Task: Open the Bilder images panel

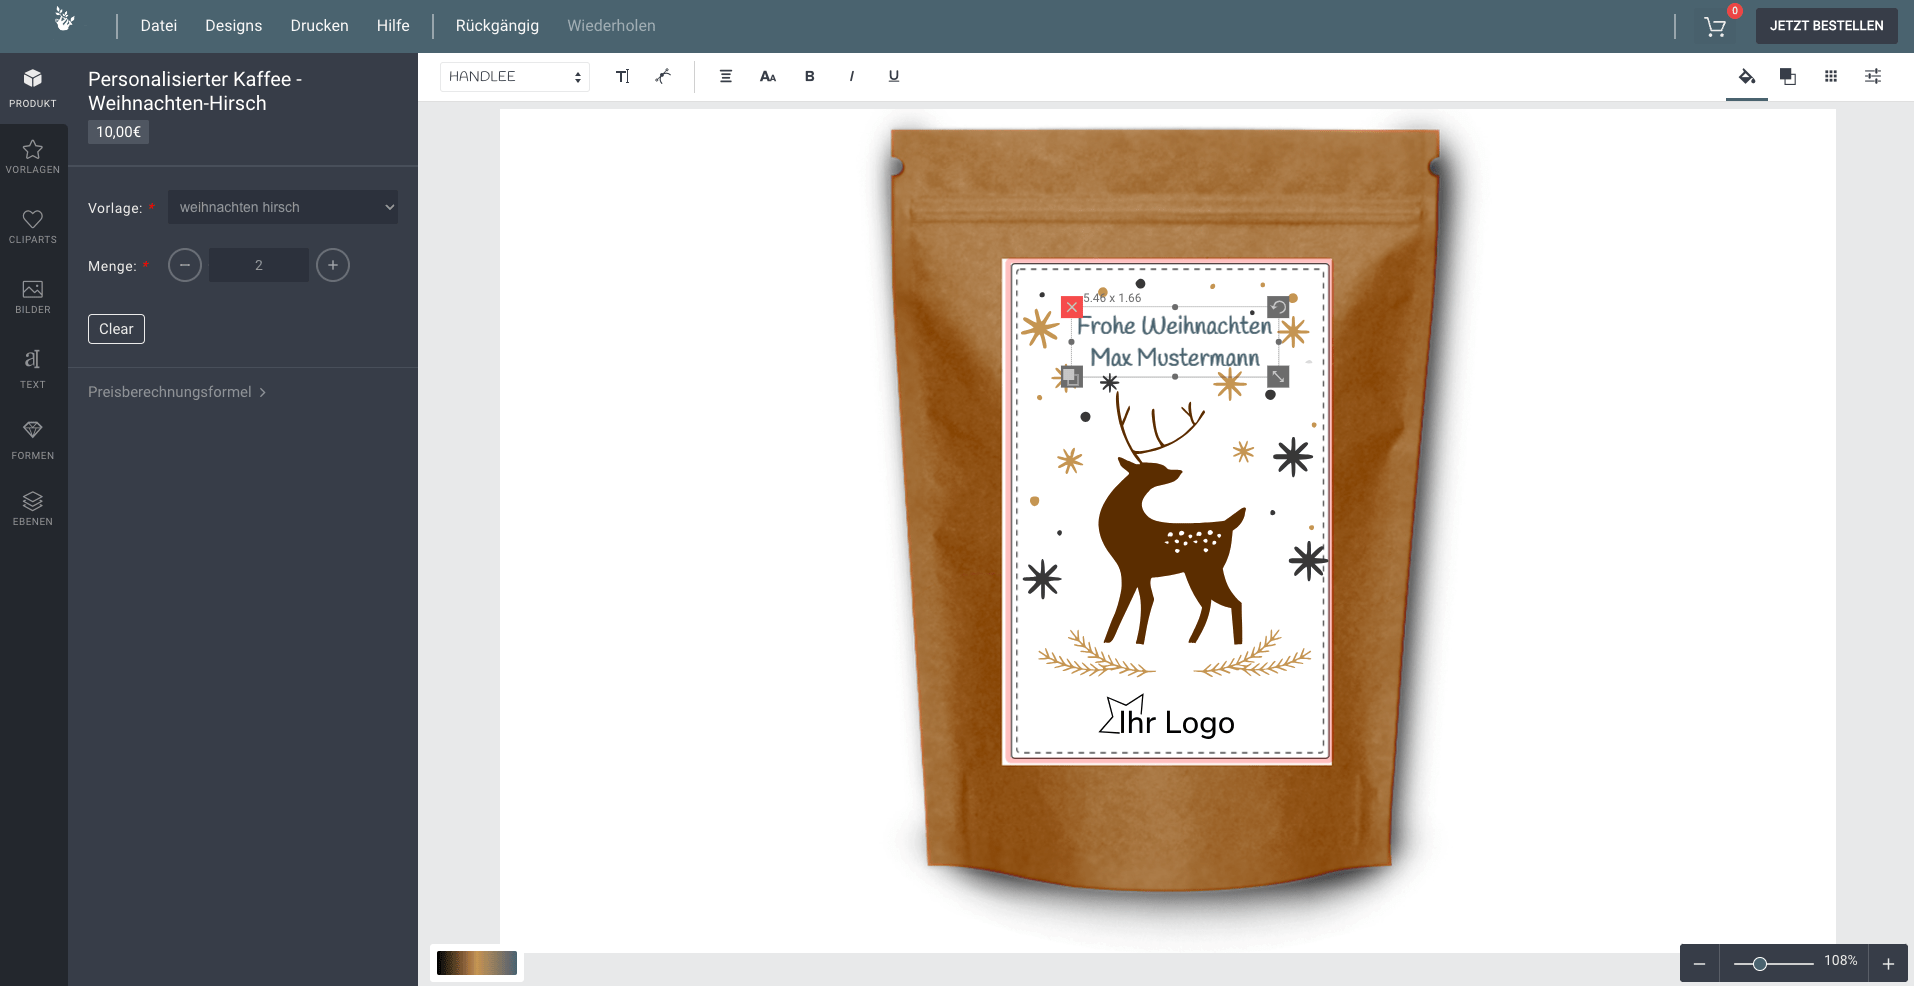Action: [x=33, y=296]
